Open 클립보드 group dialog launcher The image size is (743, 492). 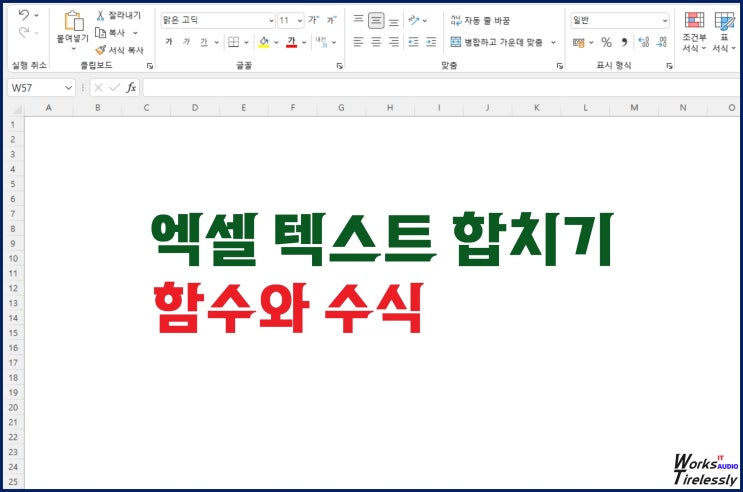(x=150, y=66)
